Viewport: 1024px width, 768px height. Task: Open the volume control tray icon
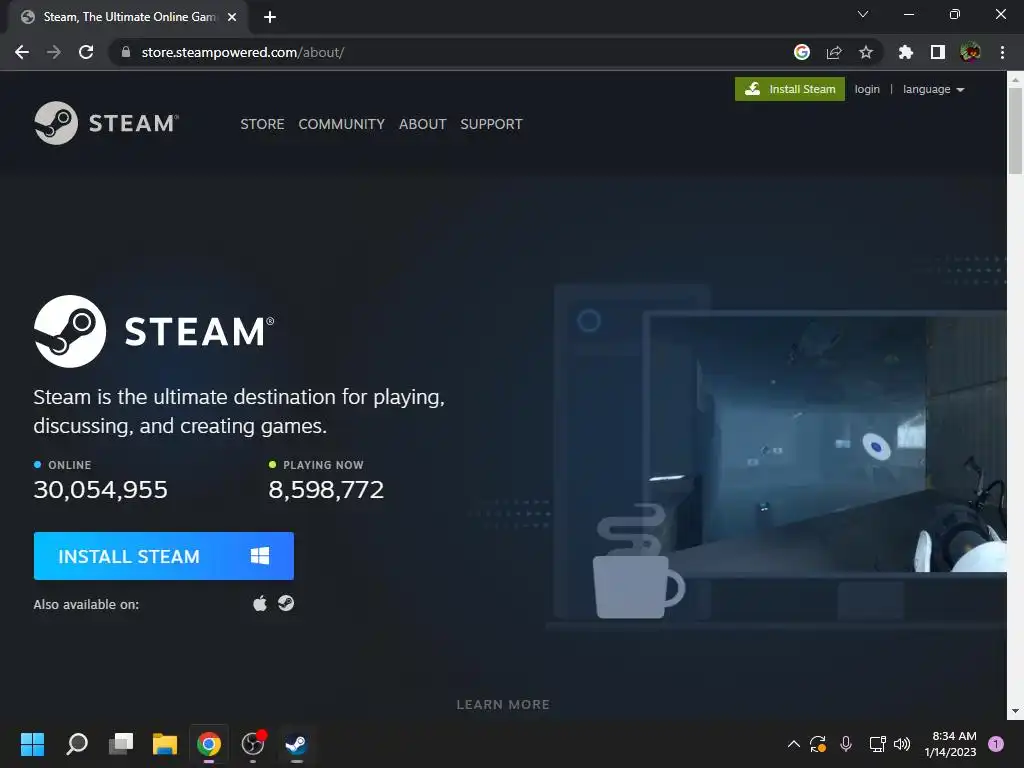[x=902, y=744]
